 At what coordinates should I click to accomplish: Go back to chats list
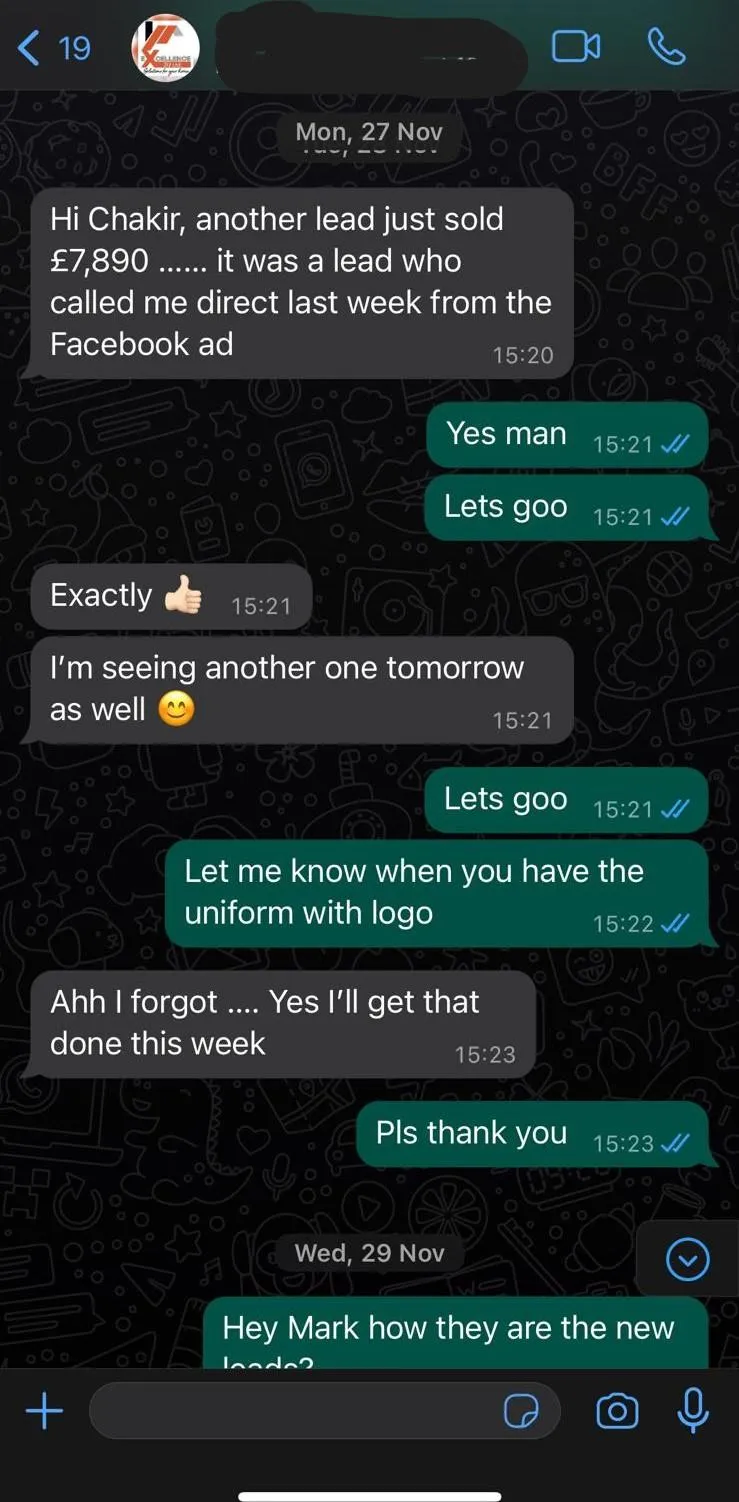[54, 47]
